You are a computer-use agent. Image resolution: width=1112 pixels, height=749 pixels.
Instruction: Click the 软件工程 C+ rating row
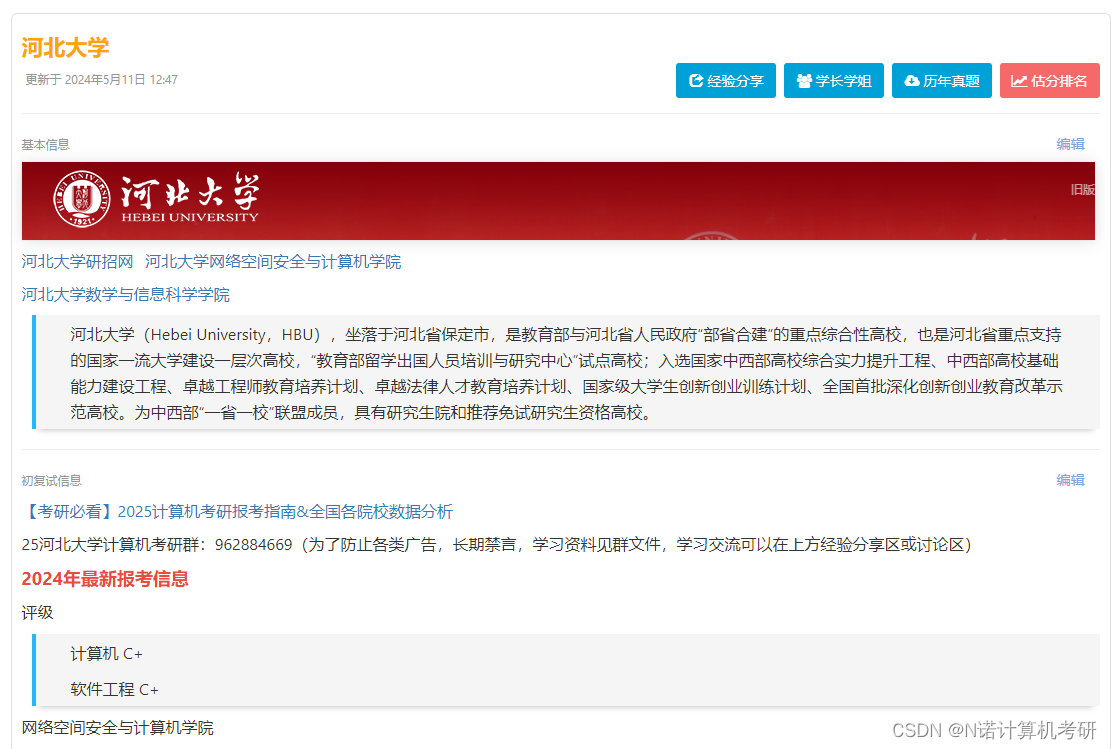(114, 689)
